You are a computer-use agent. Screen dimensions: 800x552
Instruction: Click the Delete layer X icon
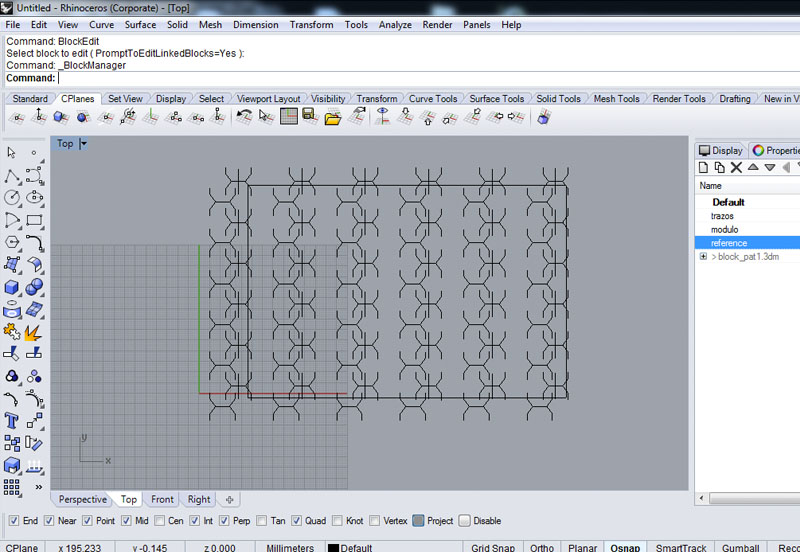(x=736, y=167)
